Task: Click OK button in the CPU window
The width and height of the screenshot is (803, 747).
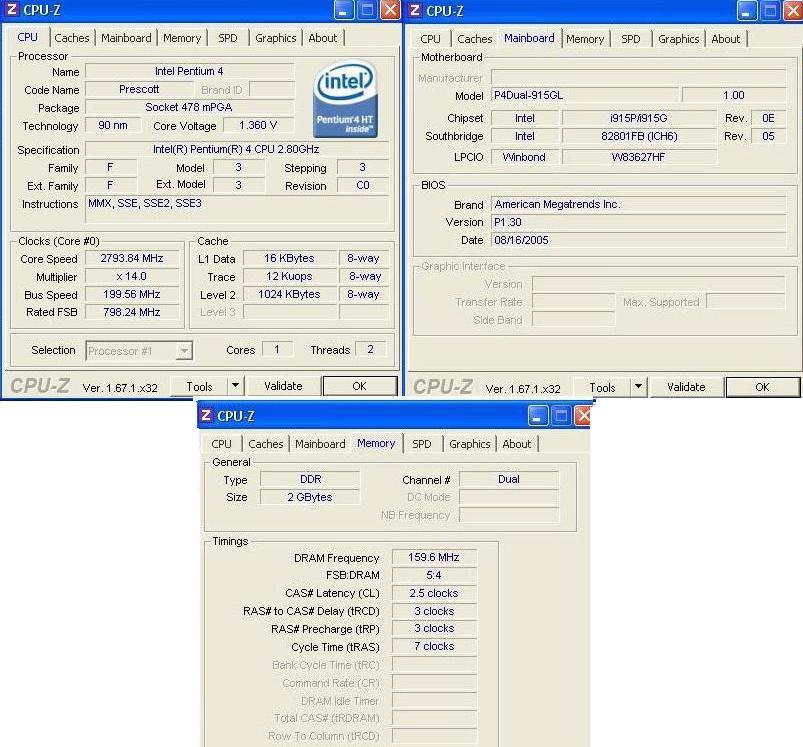Action: 360,386
